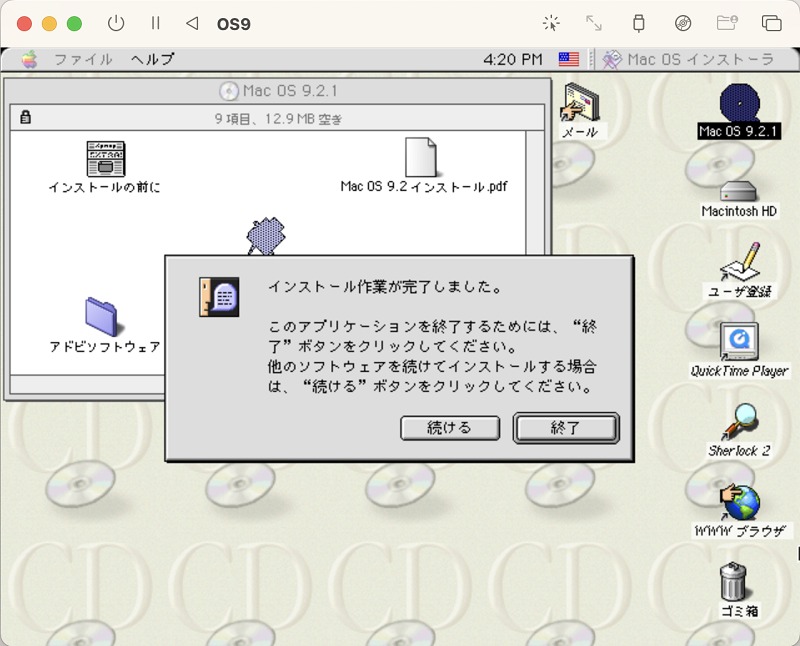This screenshot has width=800, height=646.
Task: Click the speech bubble alert icon in dialog
Action: click(219, 297)
